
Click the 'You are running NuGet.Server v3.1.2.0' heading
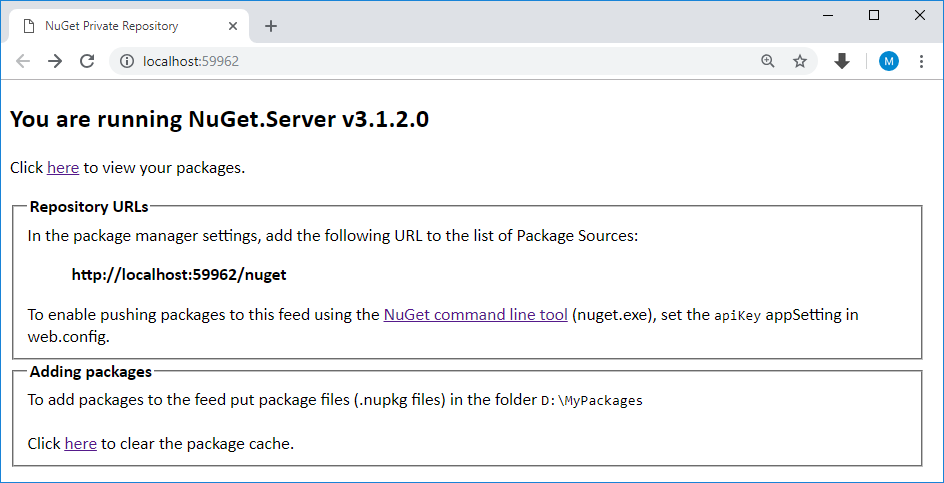(220, 119)
